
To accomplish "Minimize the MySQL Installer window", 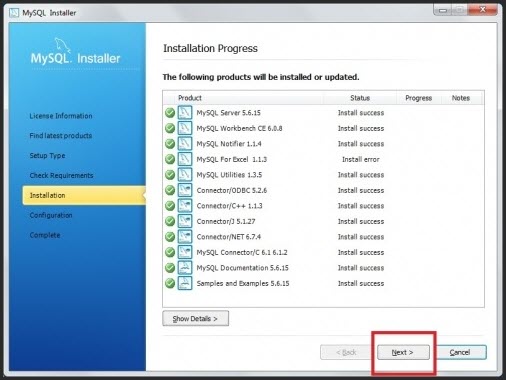I will click(443, 10).
